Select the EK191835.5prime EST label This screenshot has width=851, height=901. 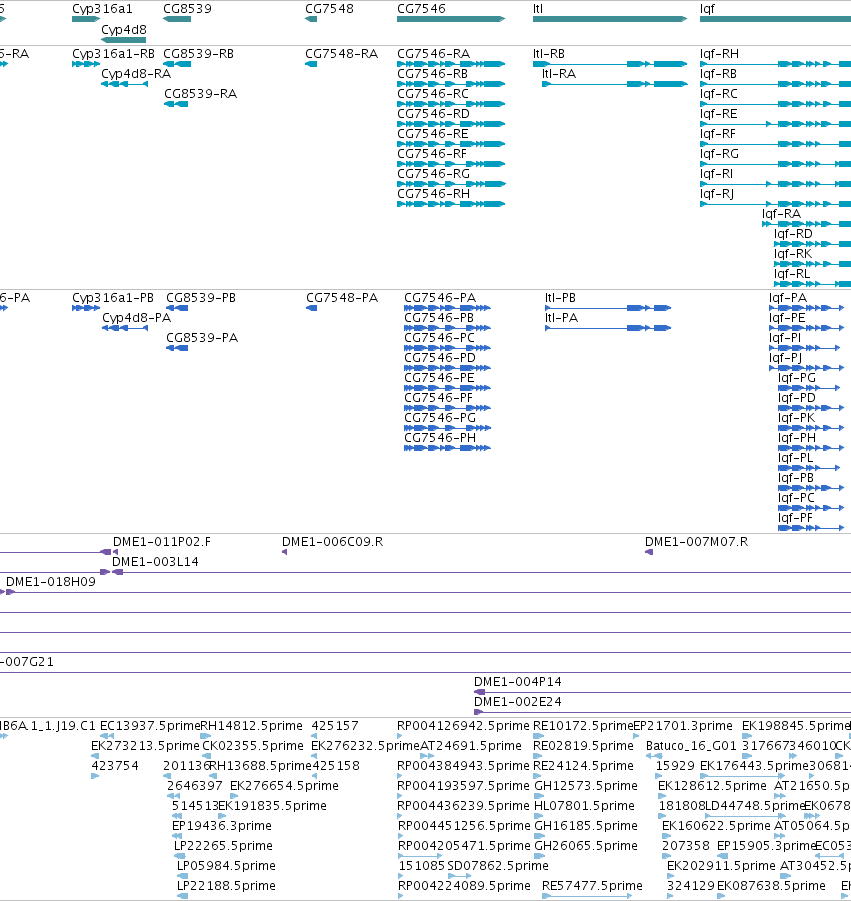coord(272,806)
